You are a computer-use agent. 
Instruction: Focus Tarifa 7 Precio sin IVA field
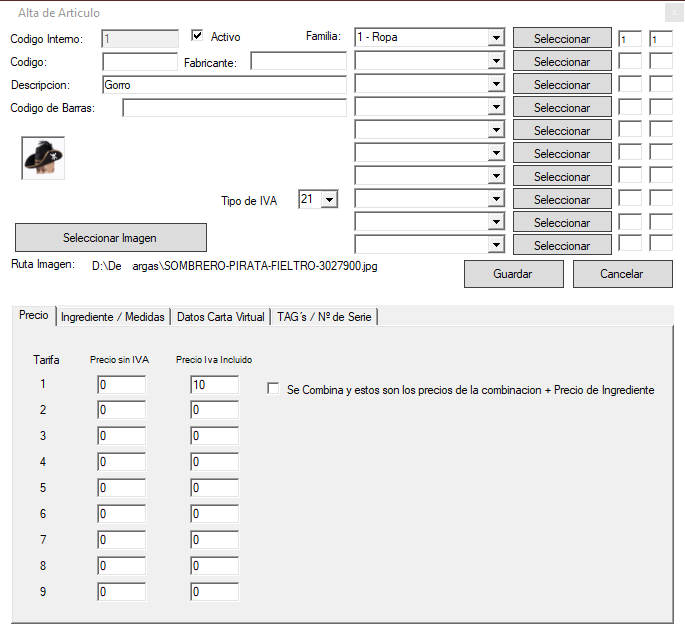coord(122,540)
